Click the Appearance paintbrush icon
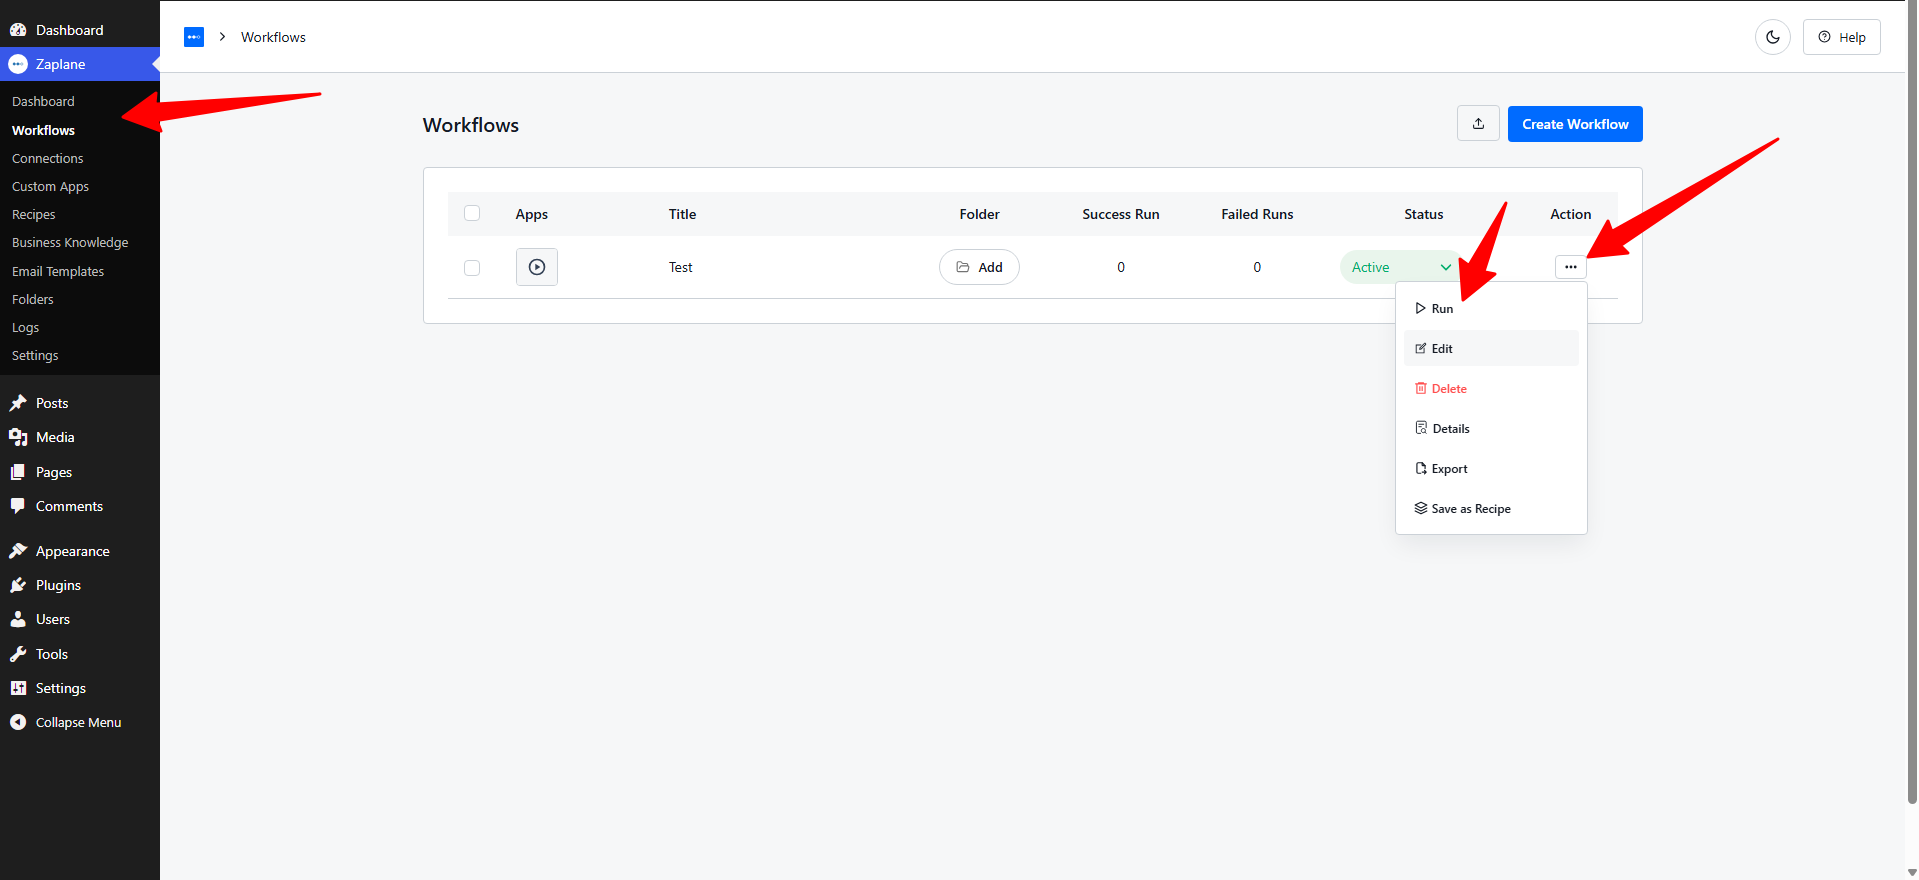 pyautogui.click(x=18, y=551)
